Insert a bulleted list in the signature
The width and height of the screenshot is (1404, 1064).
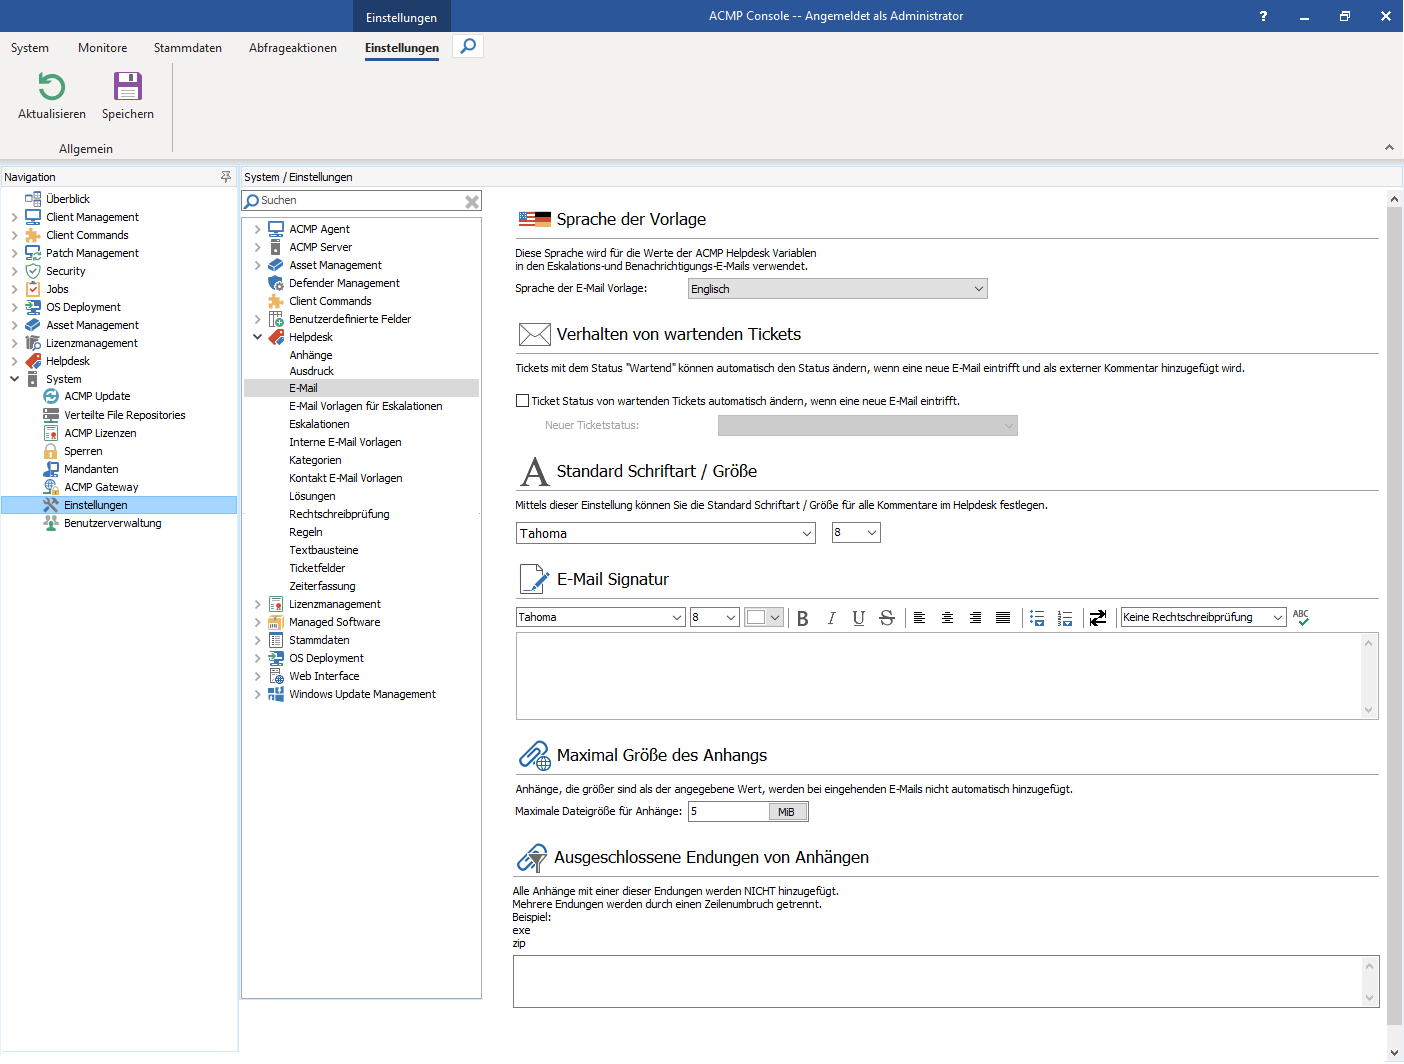coord(1037,617)
